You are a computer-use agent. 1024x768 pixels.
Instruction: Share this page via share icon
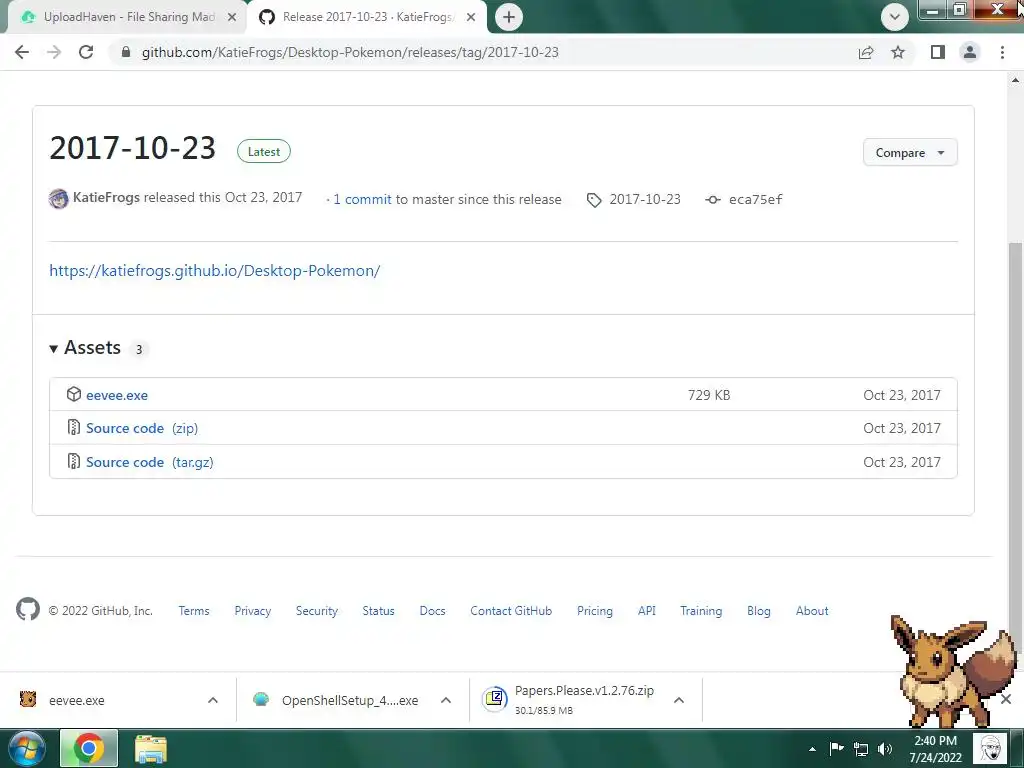(x=866, y=52)
